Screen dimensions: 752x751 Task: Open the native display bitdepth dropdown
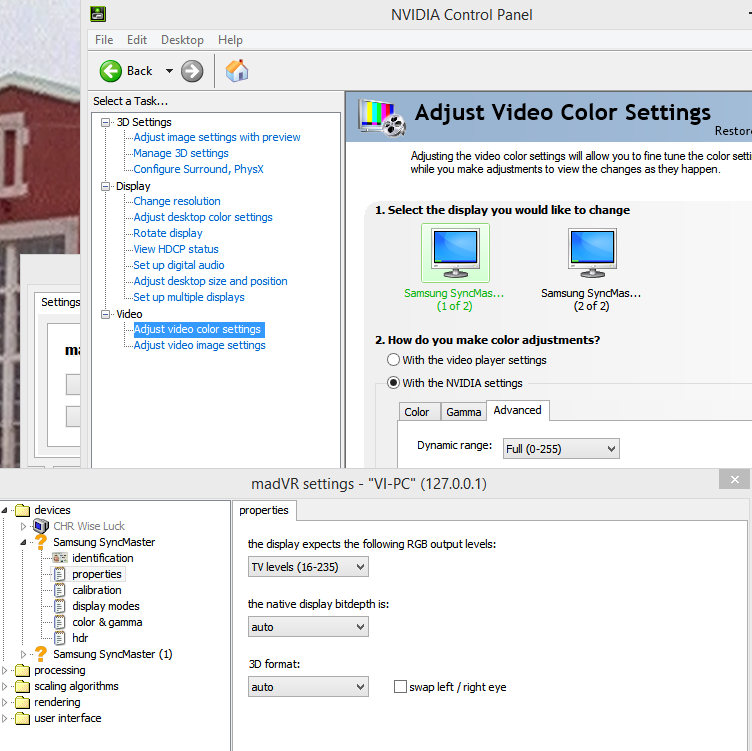tap(308, 627)
